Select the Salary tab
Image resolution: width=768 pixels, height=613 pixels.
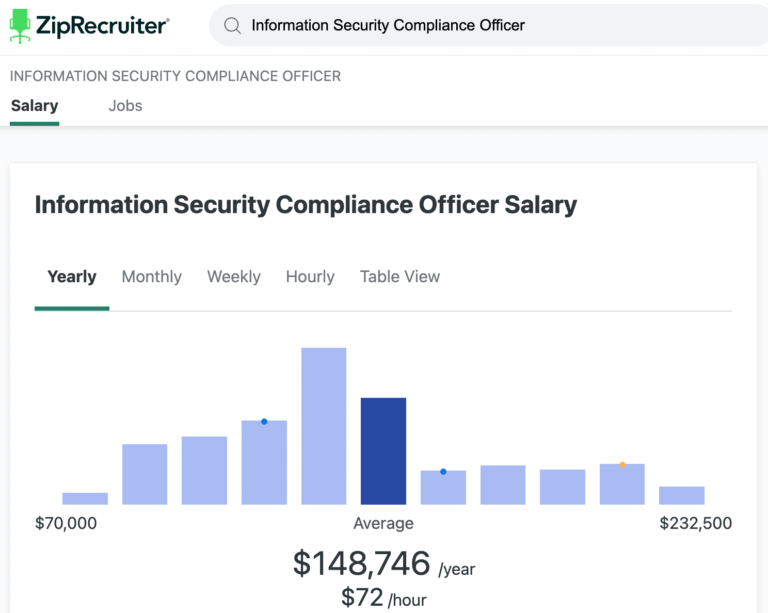35,106
